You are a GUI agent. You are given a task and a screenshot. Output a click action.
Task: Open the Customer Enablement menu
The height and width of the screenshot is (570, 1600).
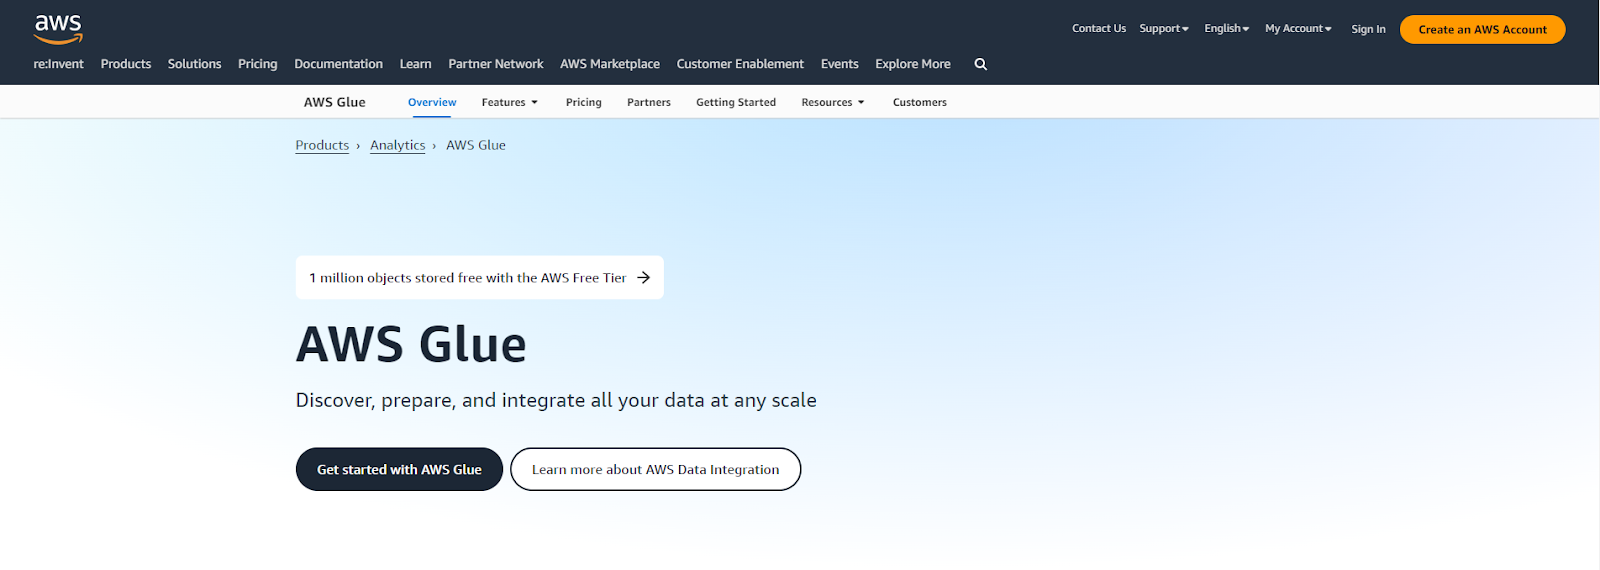point(740,64)
